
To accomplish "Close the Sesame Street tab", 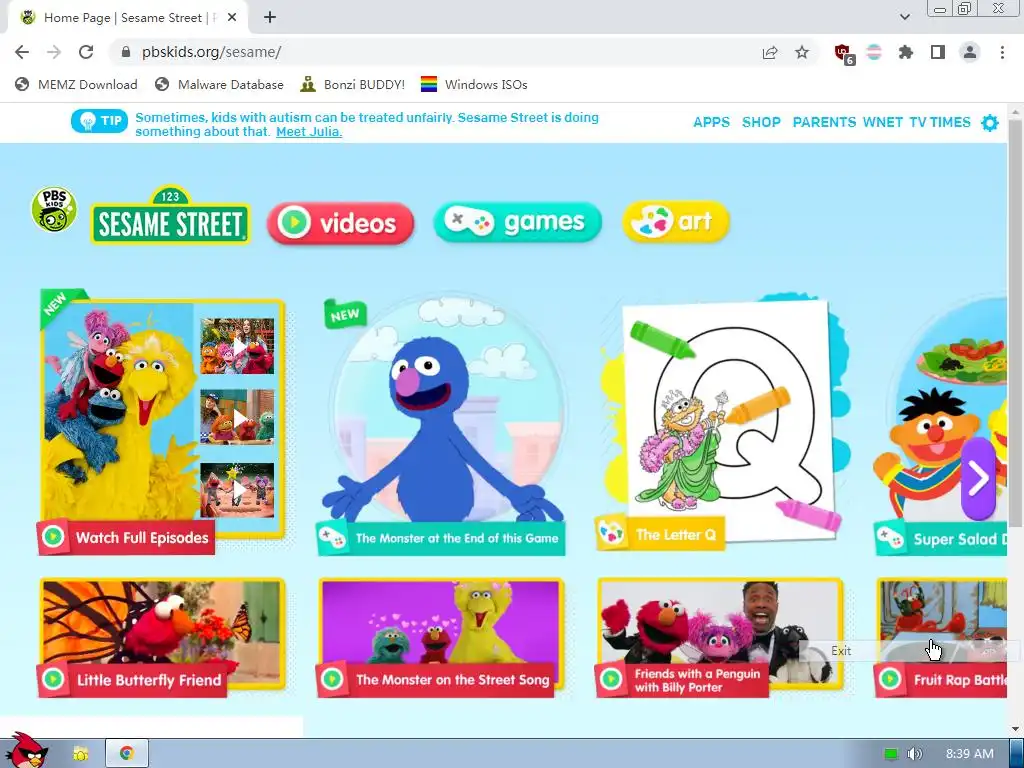I will 232,18.
